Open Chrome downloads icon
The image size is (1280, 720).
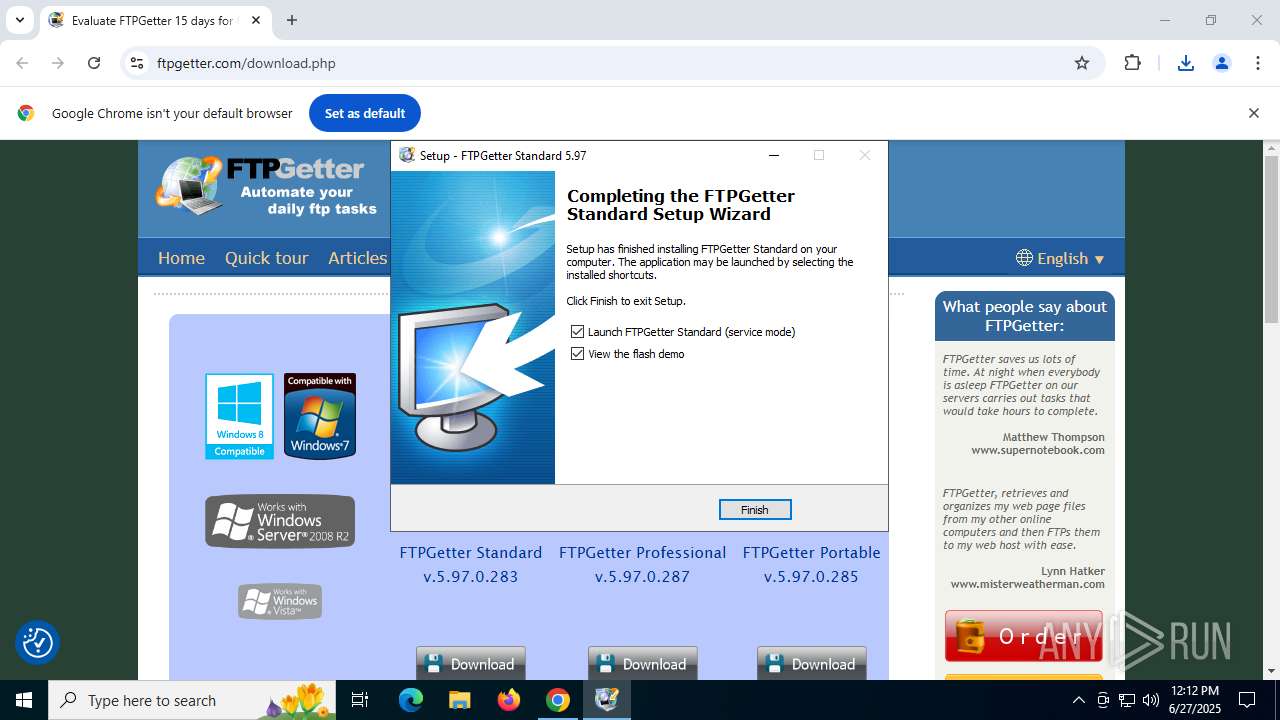coord(1186,63)
